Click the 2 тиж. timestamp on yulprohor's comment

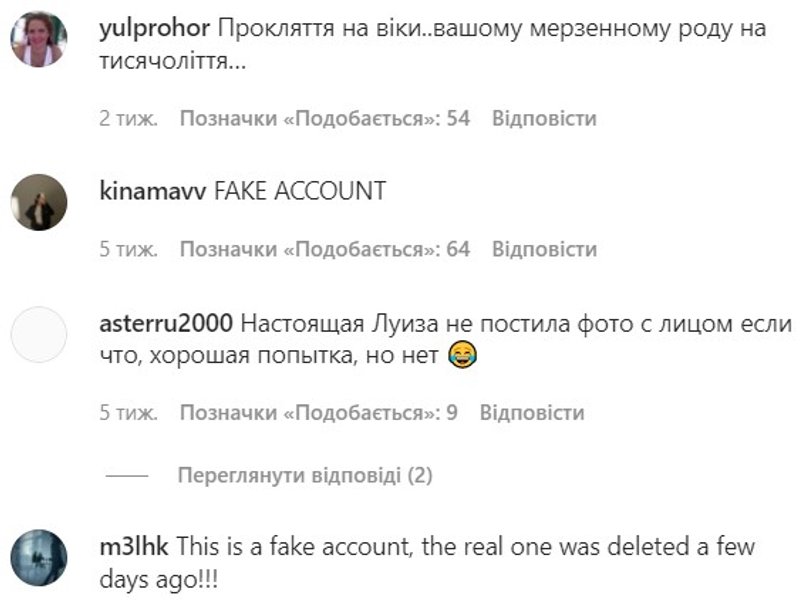tap(128, 119)
